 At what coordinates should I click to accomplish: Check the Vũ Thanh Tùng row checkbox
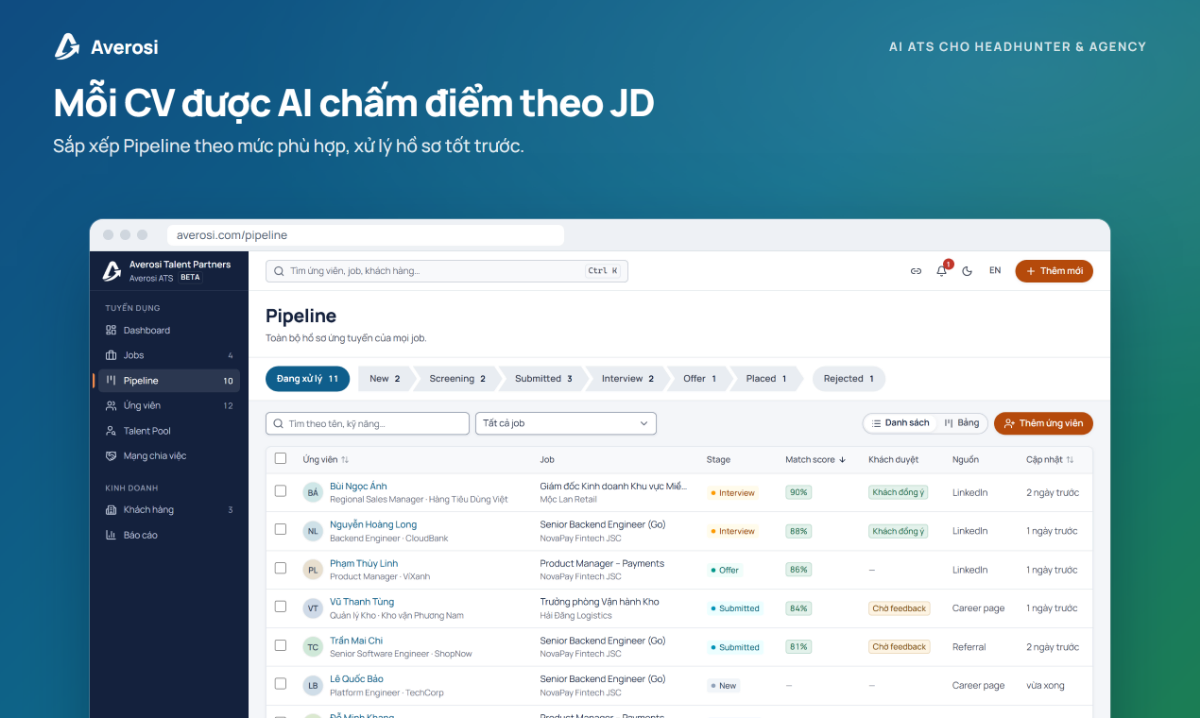[281, 607]
